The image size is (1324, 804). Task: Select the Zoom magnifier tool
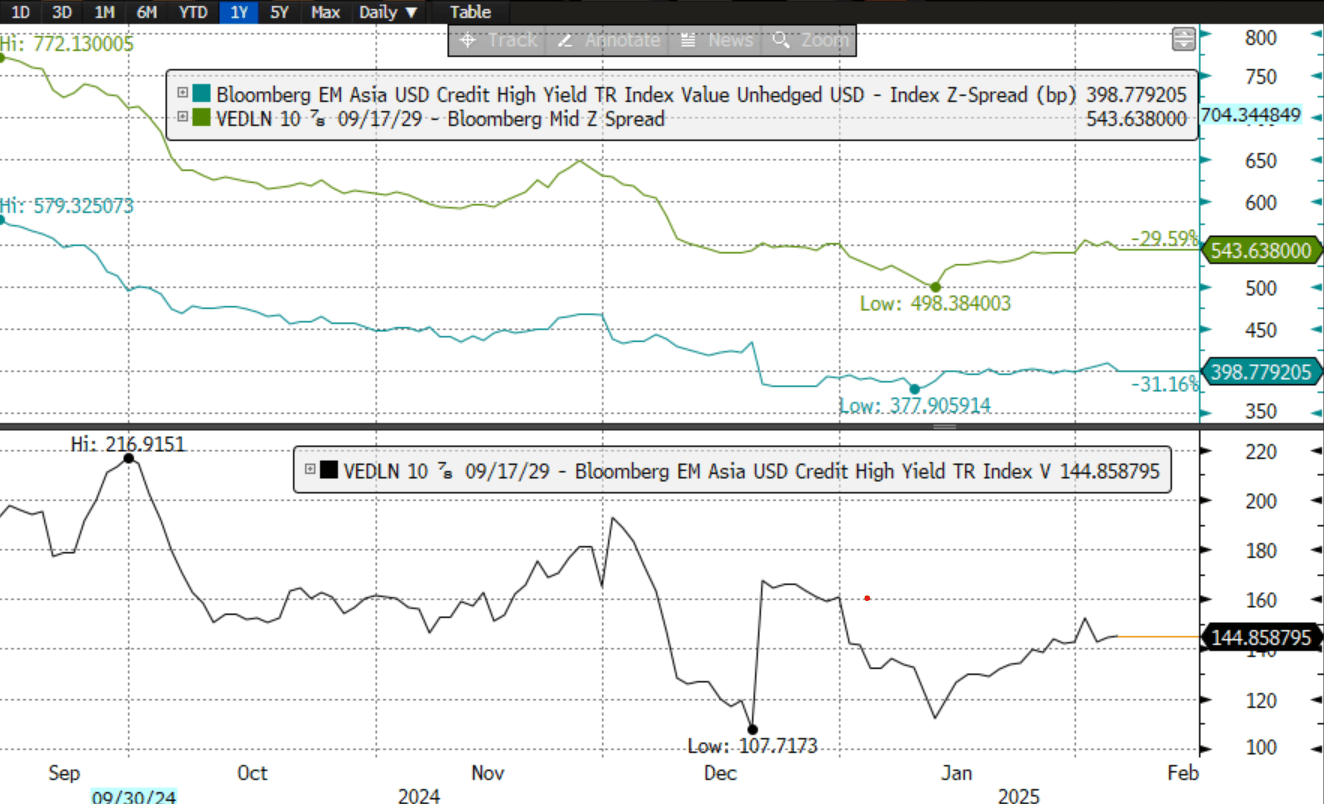(811, 40)
